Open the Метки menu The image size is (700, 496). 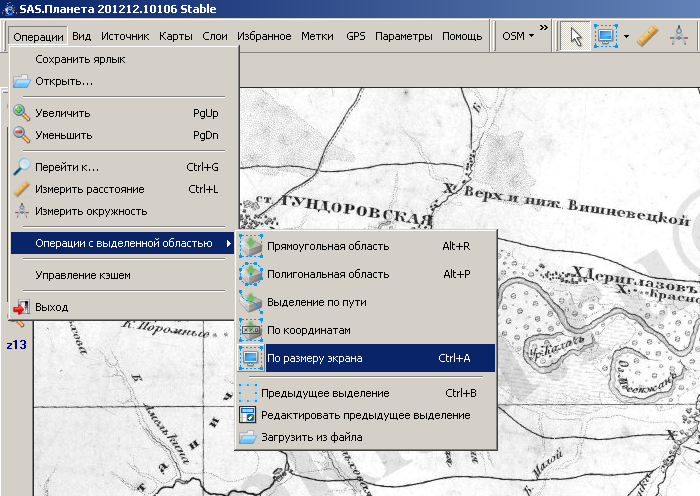(317, 36)
